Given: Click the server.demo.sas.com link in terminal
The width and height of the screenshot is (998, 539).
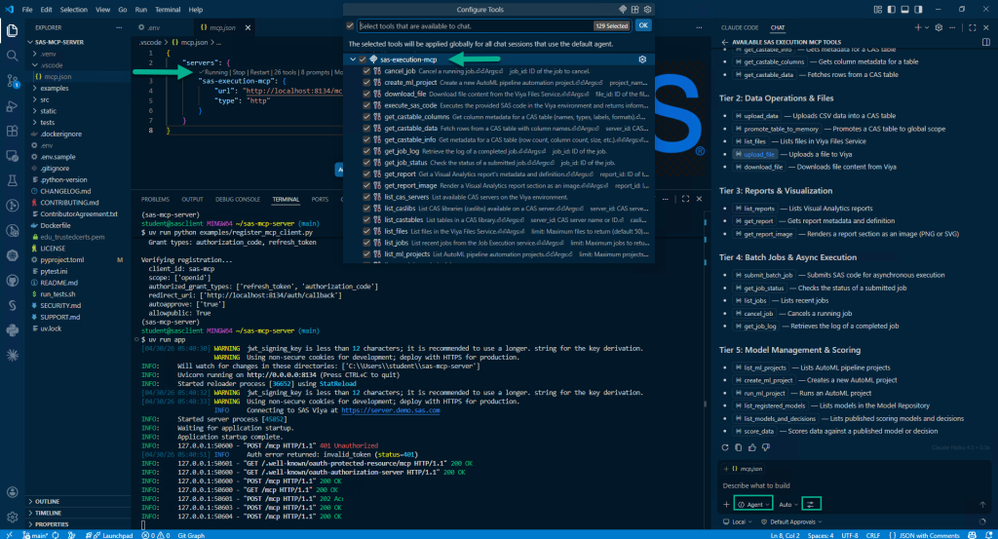Looking at the screenshot, I should 390,410.
